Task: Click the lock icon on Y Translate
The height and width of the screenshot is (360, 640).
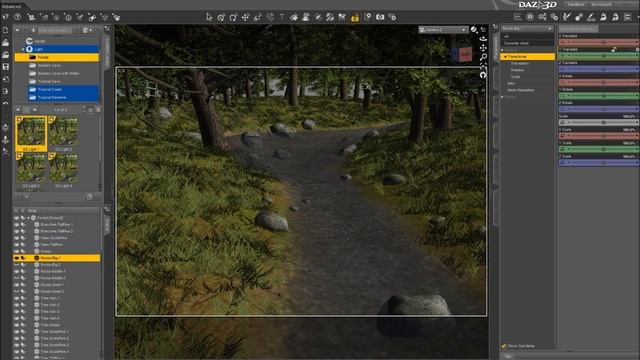Action: (614, 49)
